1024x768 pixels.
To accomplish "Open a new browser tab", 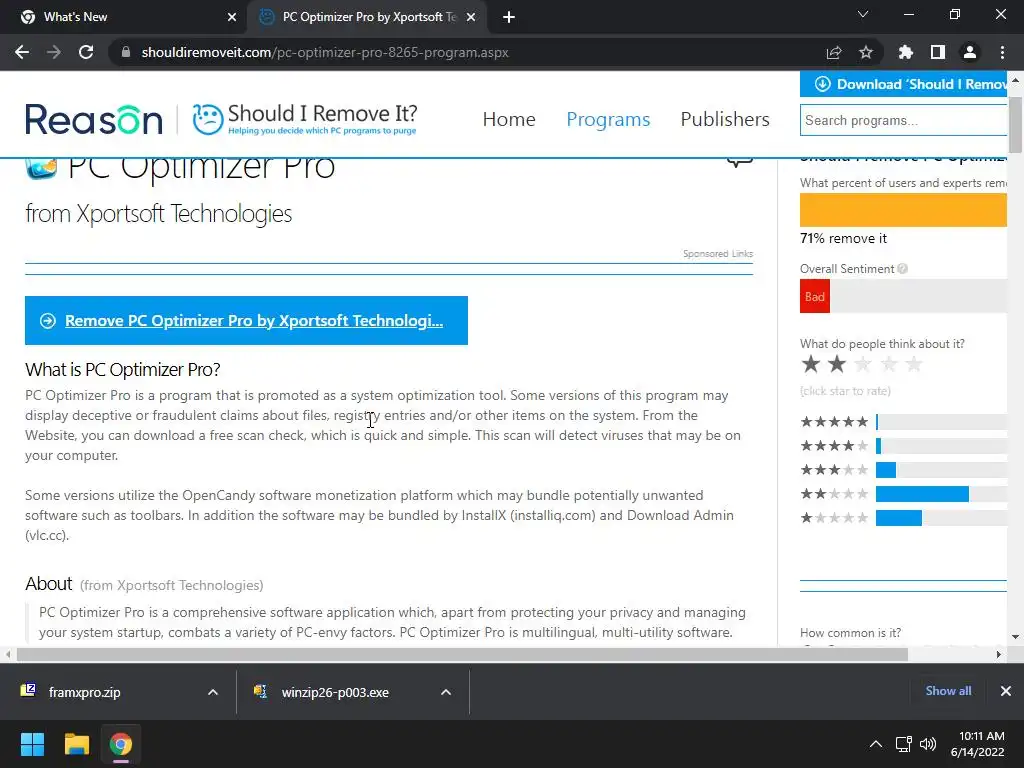I will [509, 18].
